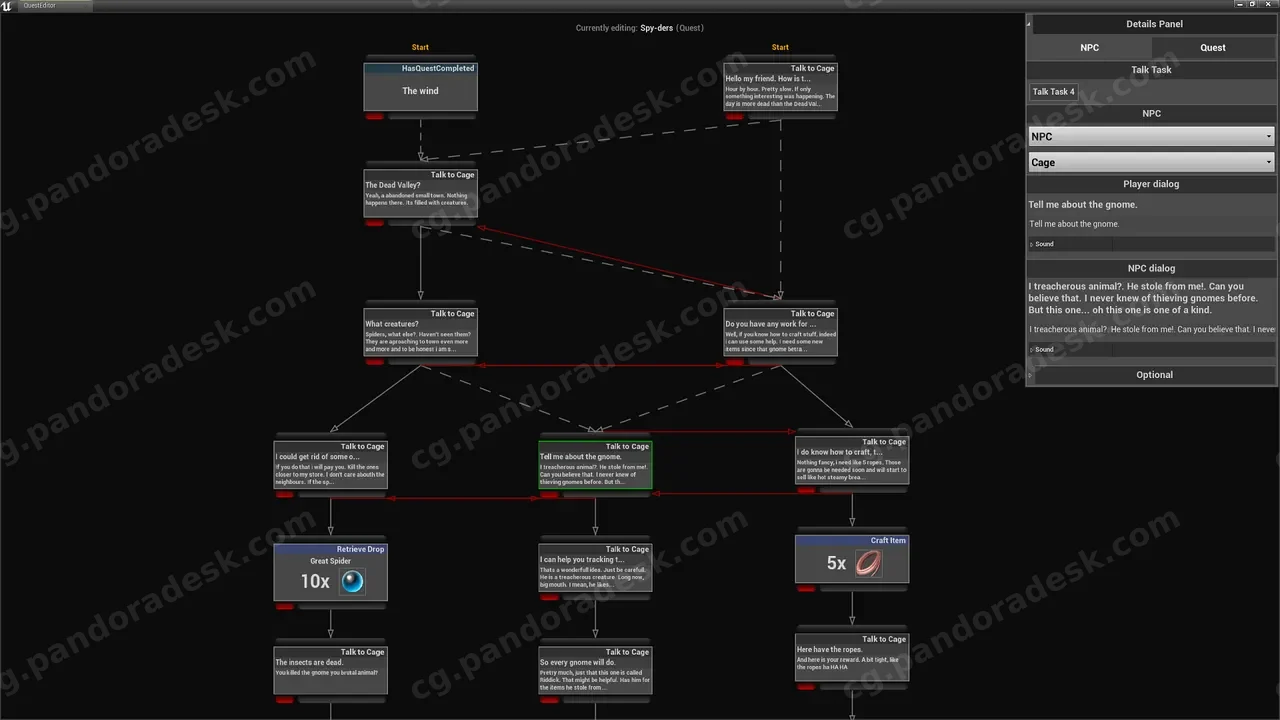Expand Sound under Player dialog
This screenshot has height=720, width=1280.
point(1031,244)
